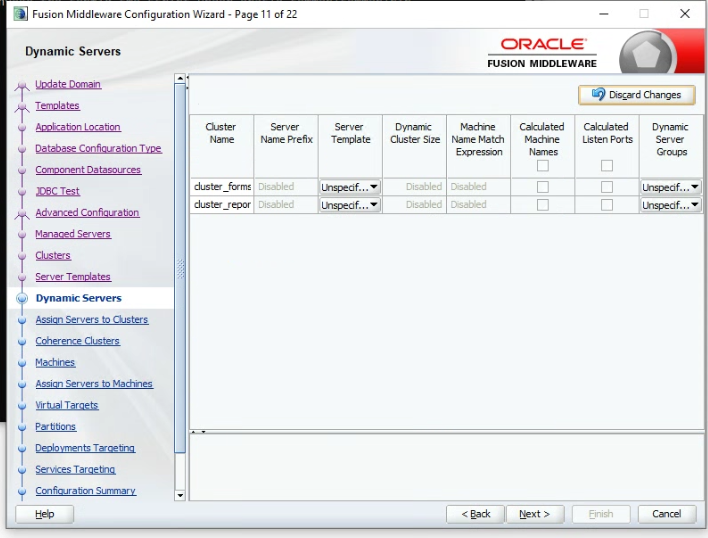Click the Cancel button

(666, 514)
